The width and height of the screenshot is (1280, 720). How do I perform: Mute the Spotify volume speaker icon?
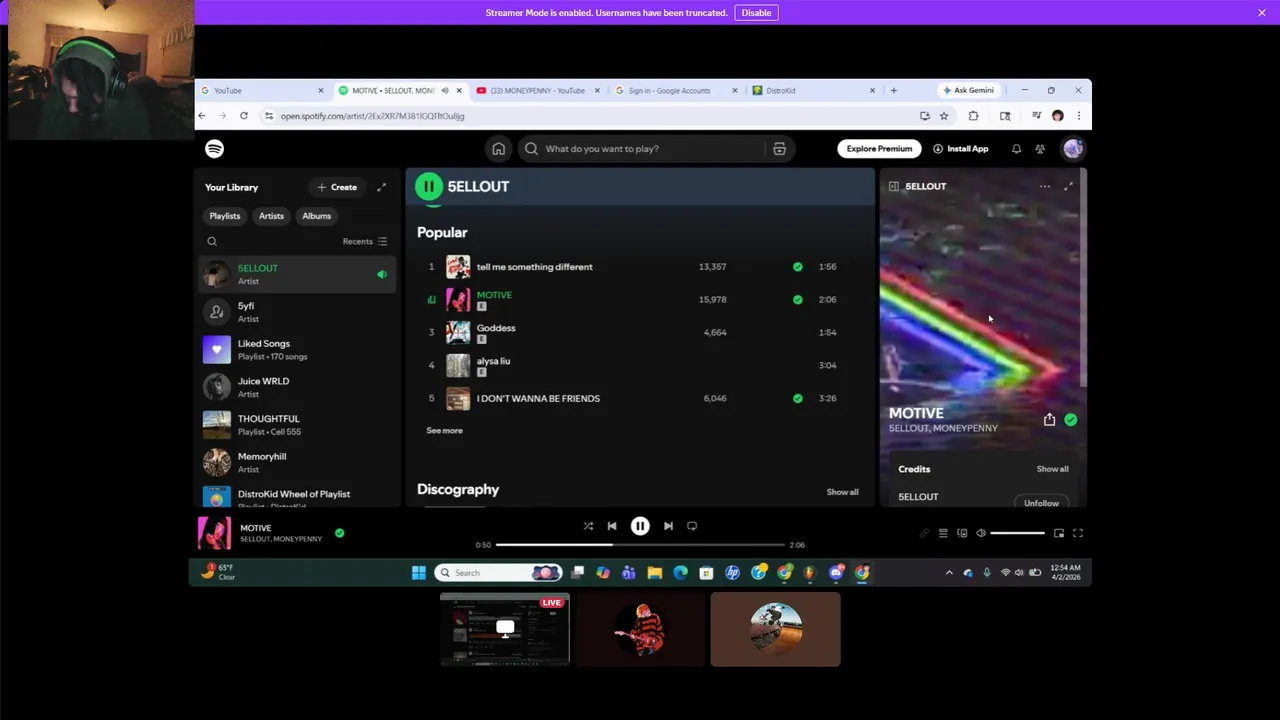981,533
